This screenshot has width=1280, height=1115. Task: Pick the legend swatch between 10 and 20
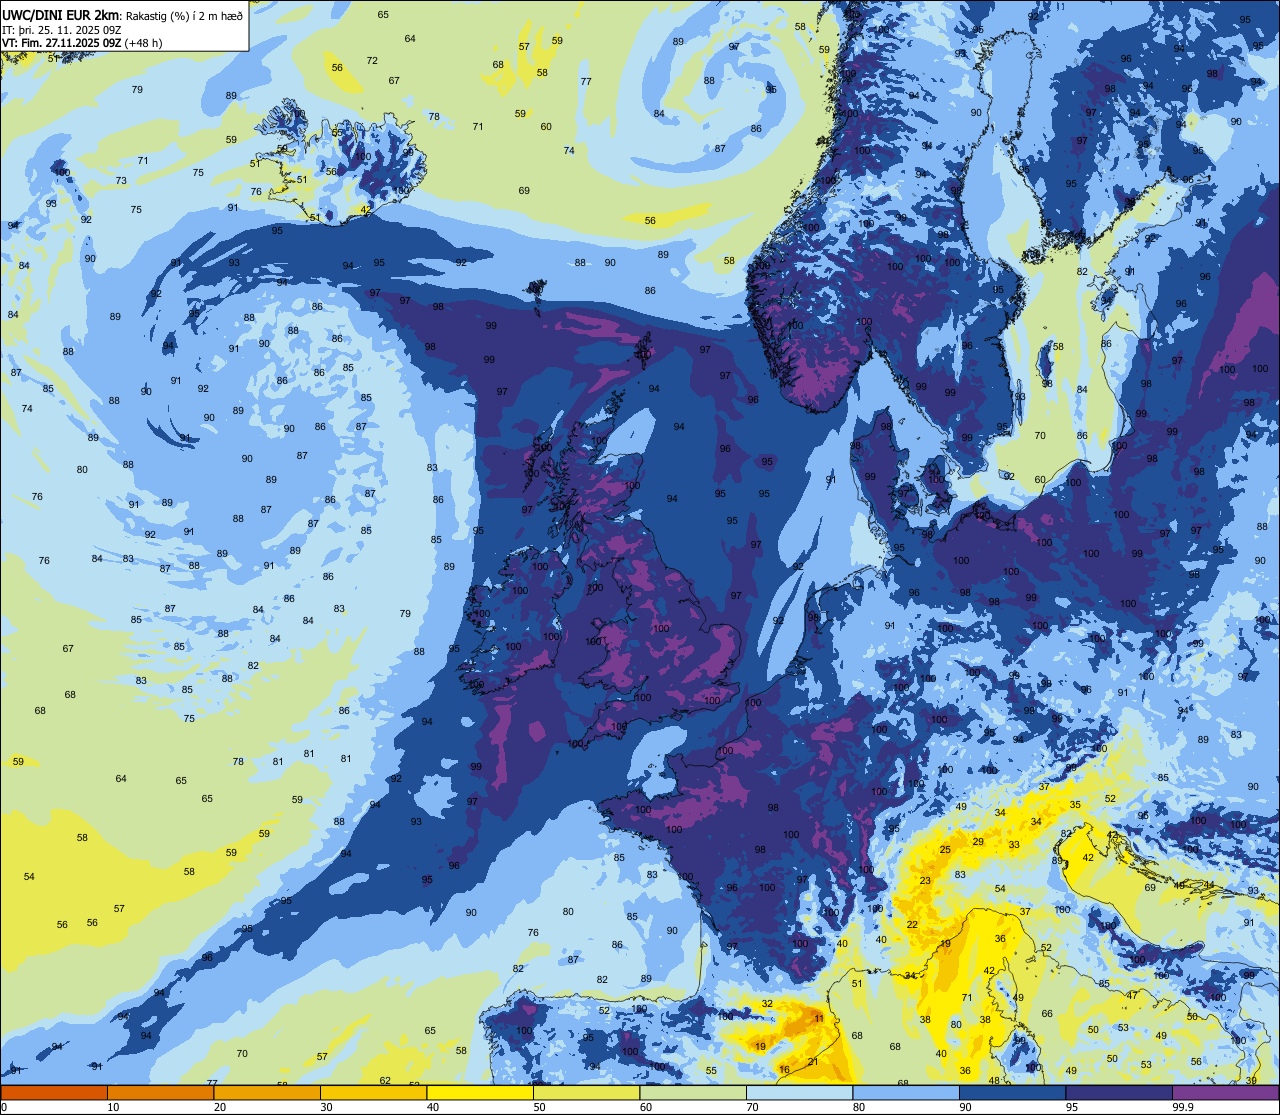pos(160,1092)
